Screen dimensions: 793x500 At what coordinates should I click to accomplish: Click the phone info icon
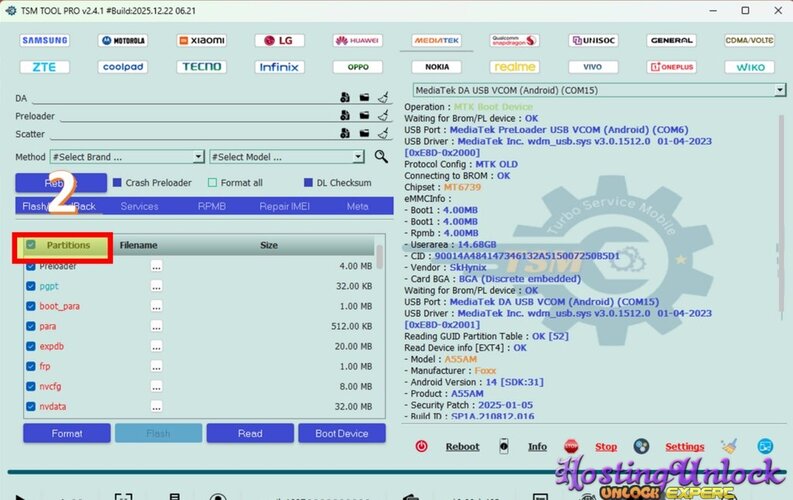click(504, 446)
